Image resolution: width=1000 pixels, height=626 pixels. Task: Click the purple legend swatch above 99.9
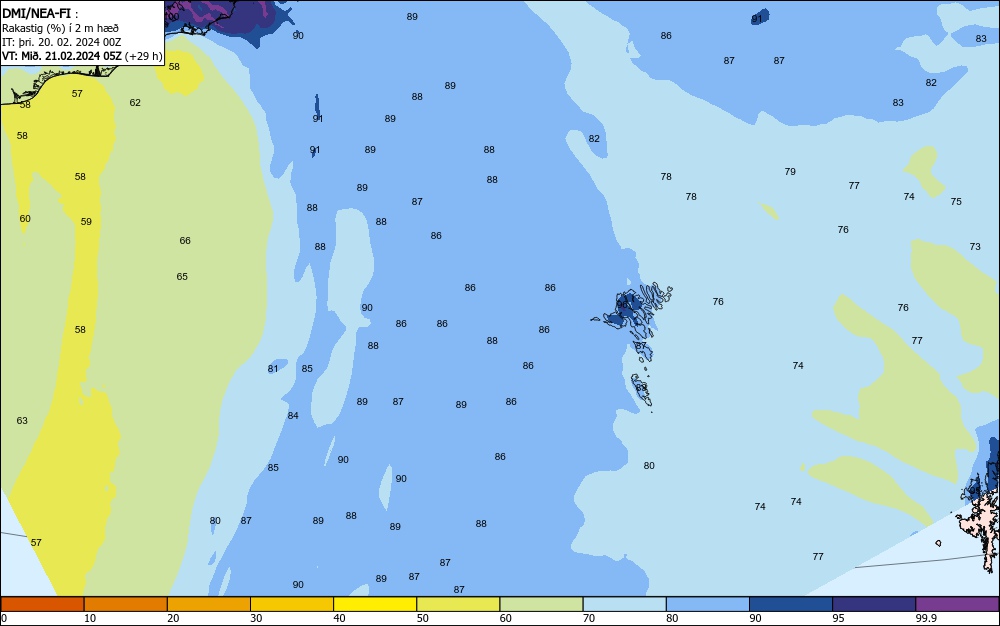tap(957, 604)
